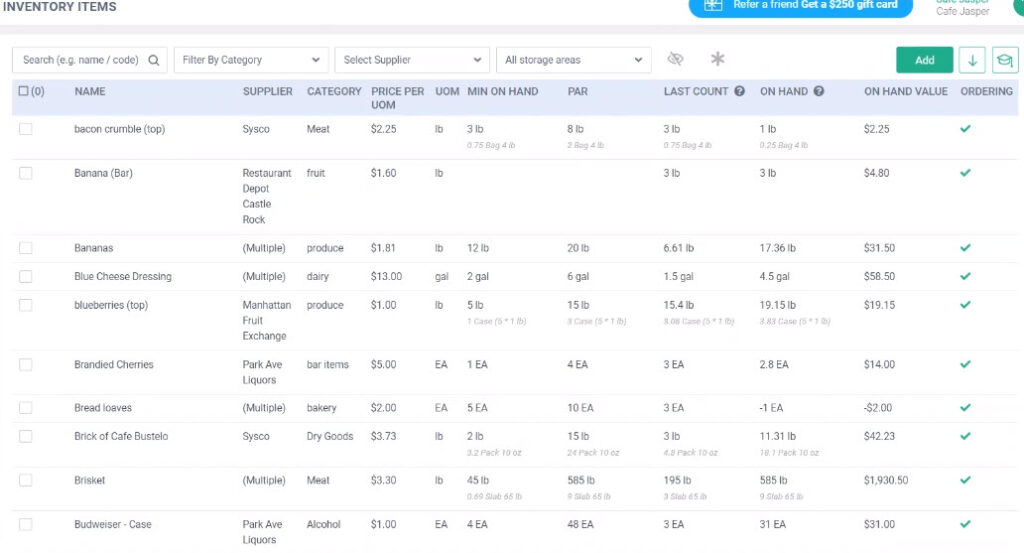
Task: Toggle the hidden items eye icon
Action: [x=675, y=59]
